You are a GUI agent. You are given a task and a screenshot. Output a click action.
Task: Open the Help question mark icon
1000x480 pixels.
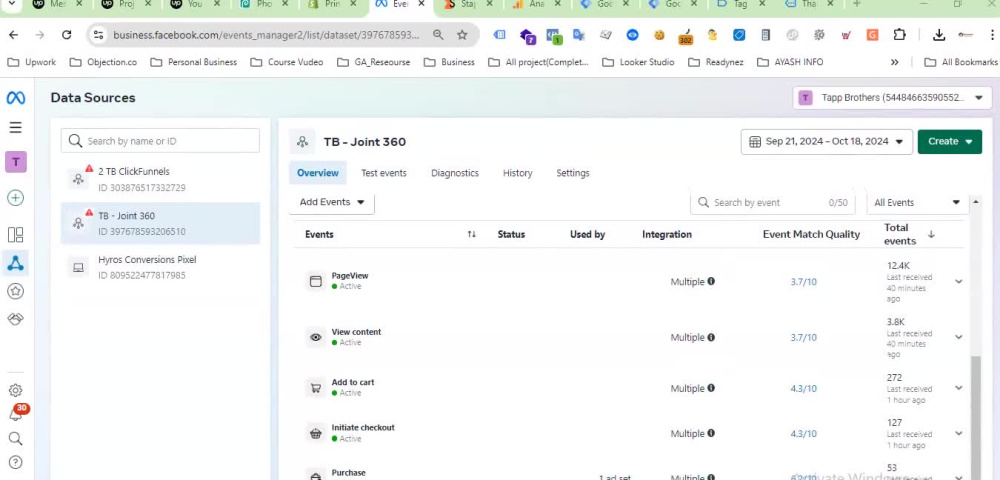[x=16, y=462]
